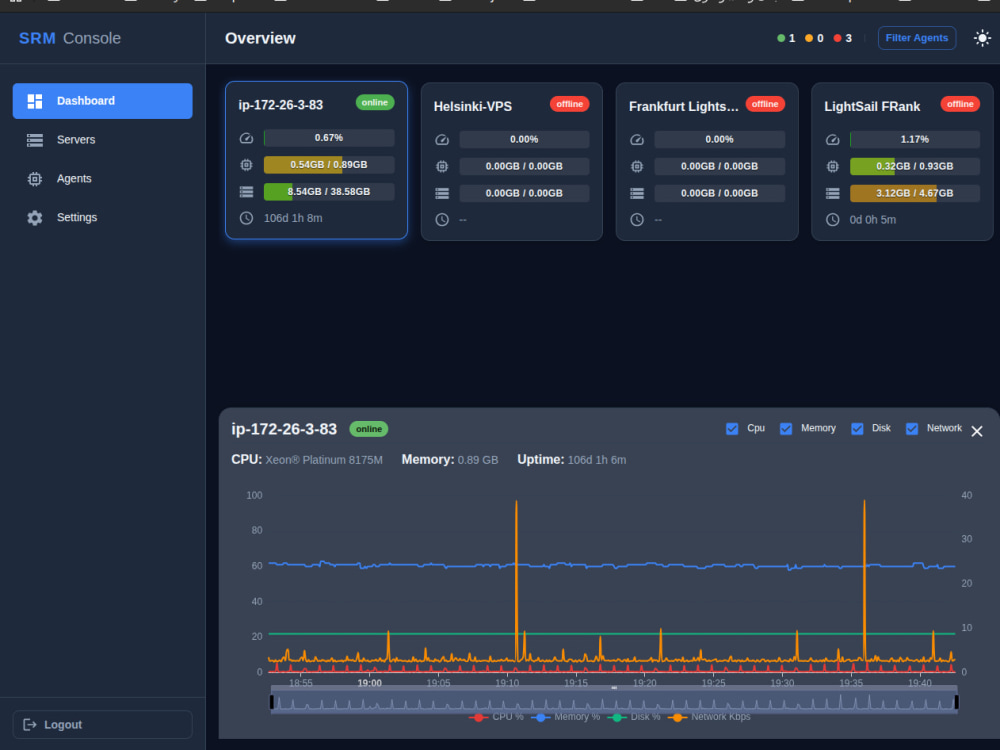Screen dimensions: 1000x750
Task: Click the memory chip icon on Helsinki-VPS card
Action: pos(442,166)
